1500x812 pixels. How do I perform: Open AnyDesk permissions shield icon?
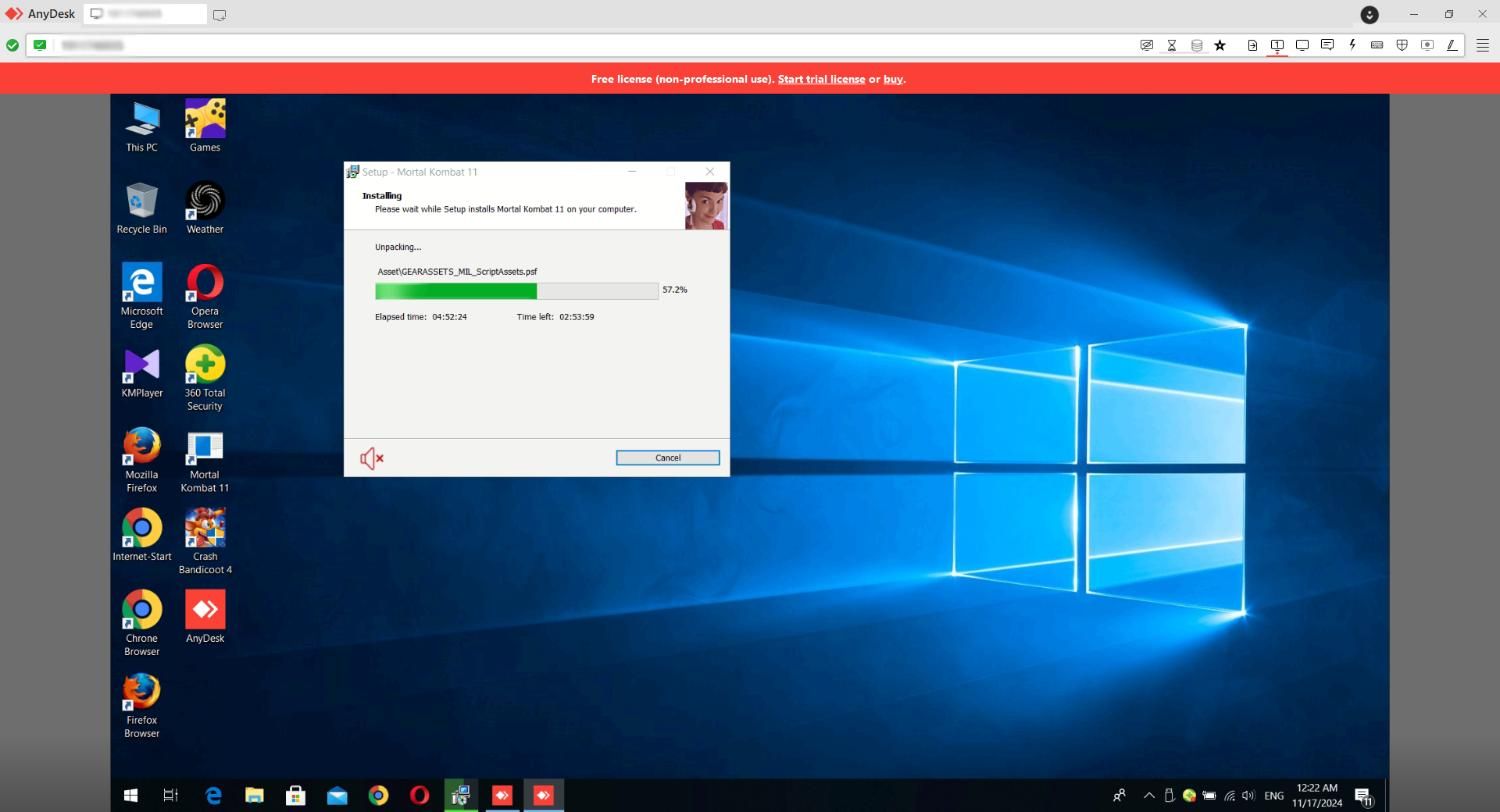[1402, 45]
